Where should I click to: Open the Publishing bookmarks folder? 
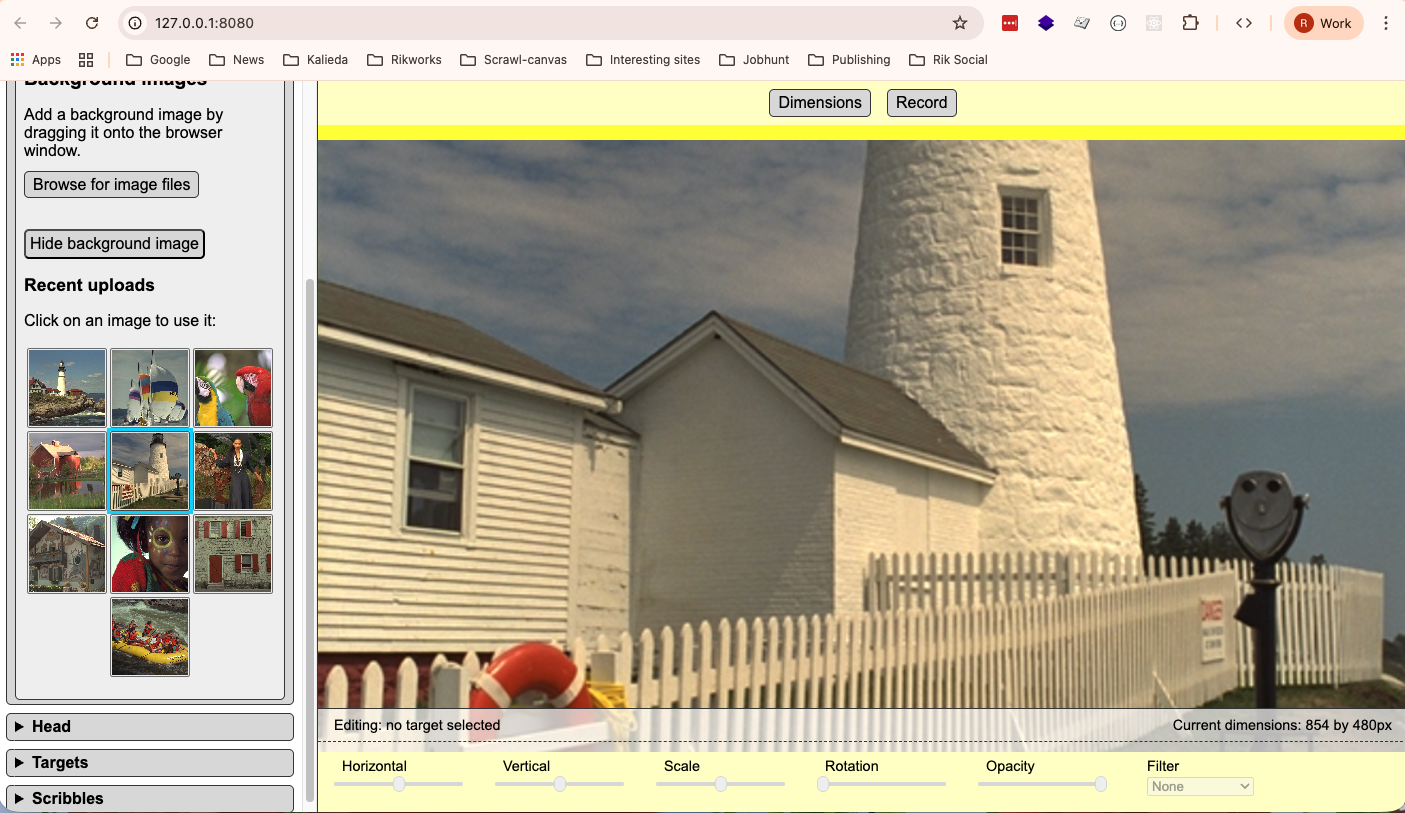tap(849, 59)
